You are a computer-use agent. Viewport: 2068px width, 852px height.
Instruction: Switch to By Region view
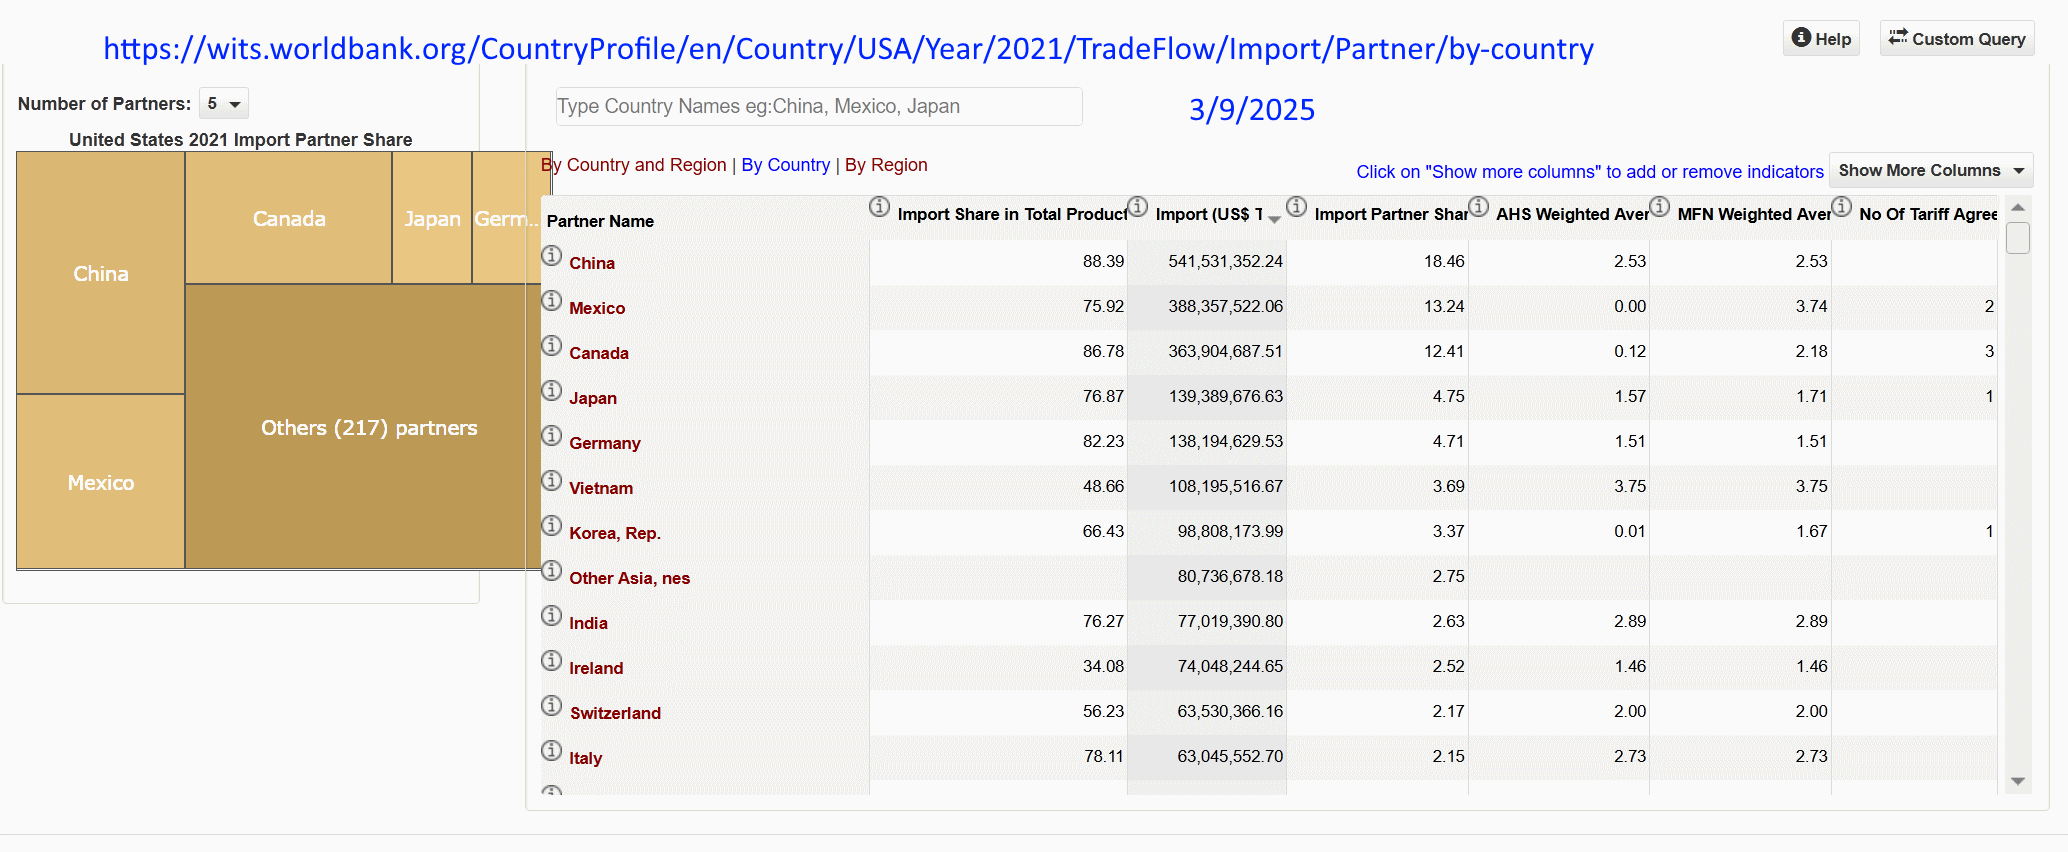point(886,165)
